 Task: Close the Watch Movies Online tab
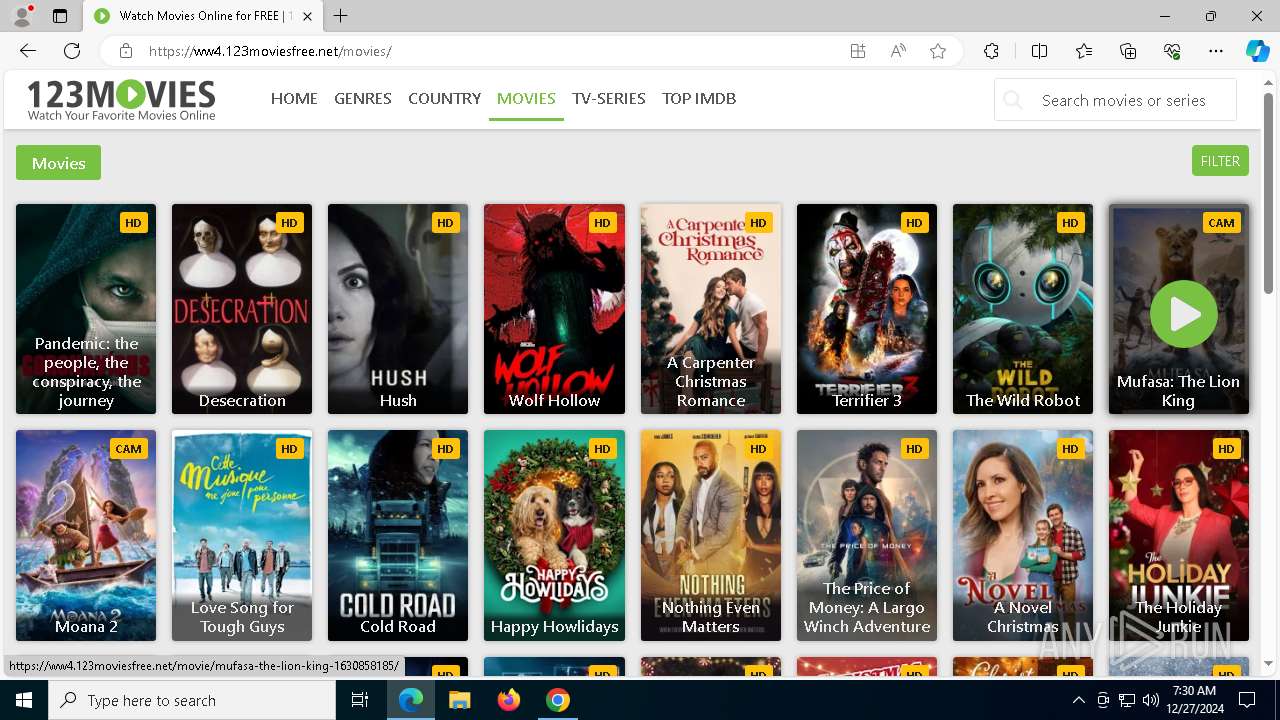click(x=307, y=16)
